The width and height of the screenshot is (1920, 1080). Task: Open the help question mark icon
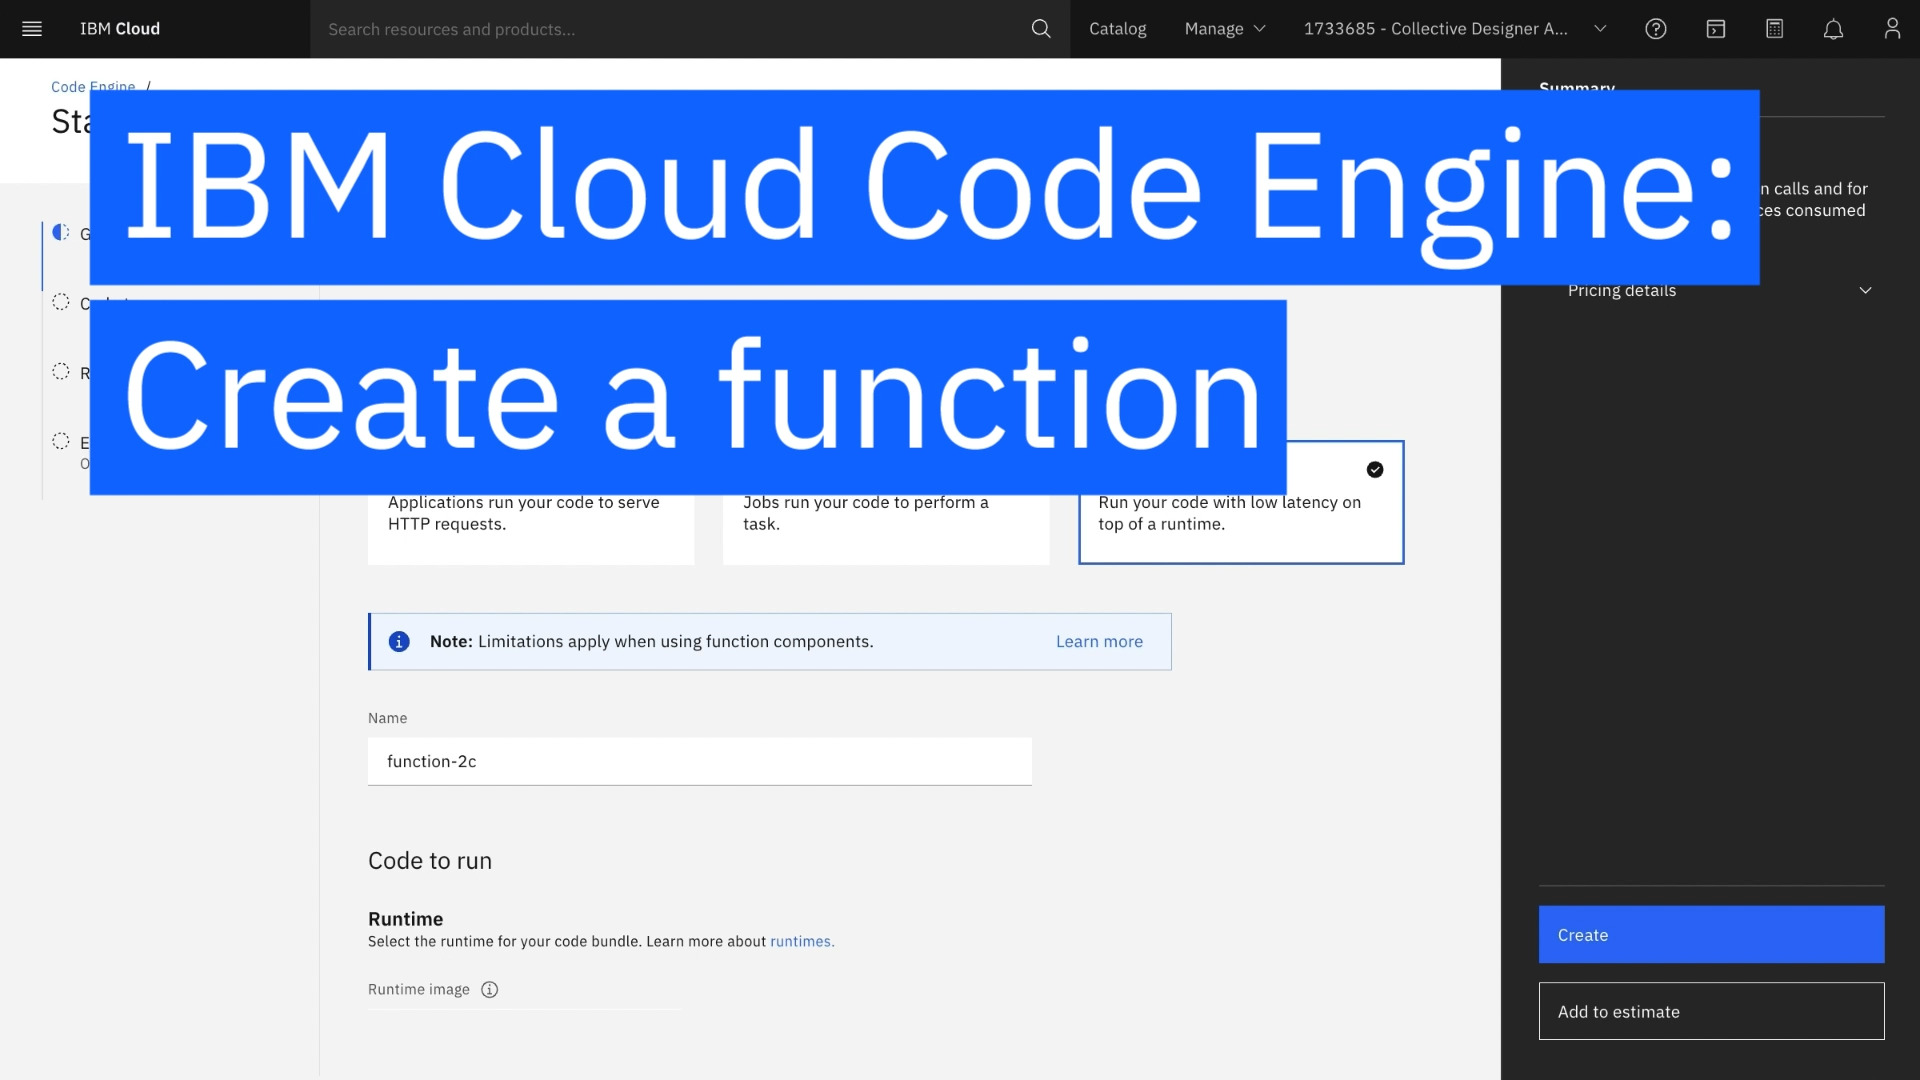click(x=1656, y=29)
